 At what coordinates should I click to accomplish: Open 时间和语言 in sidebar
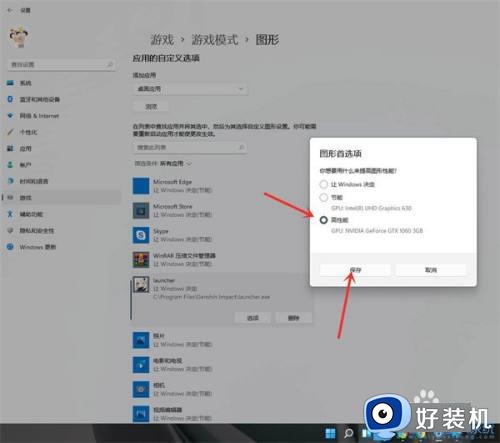[x=60, y=181]
